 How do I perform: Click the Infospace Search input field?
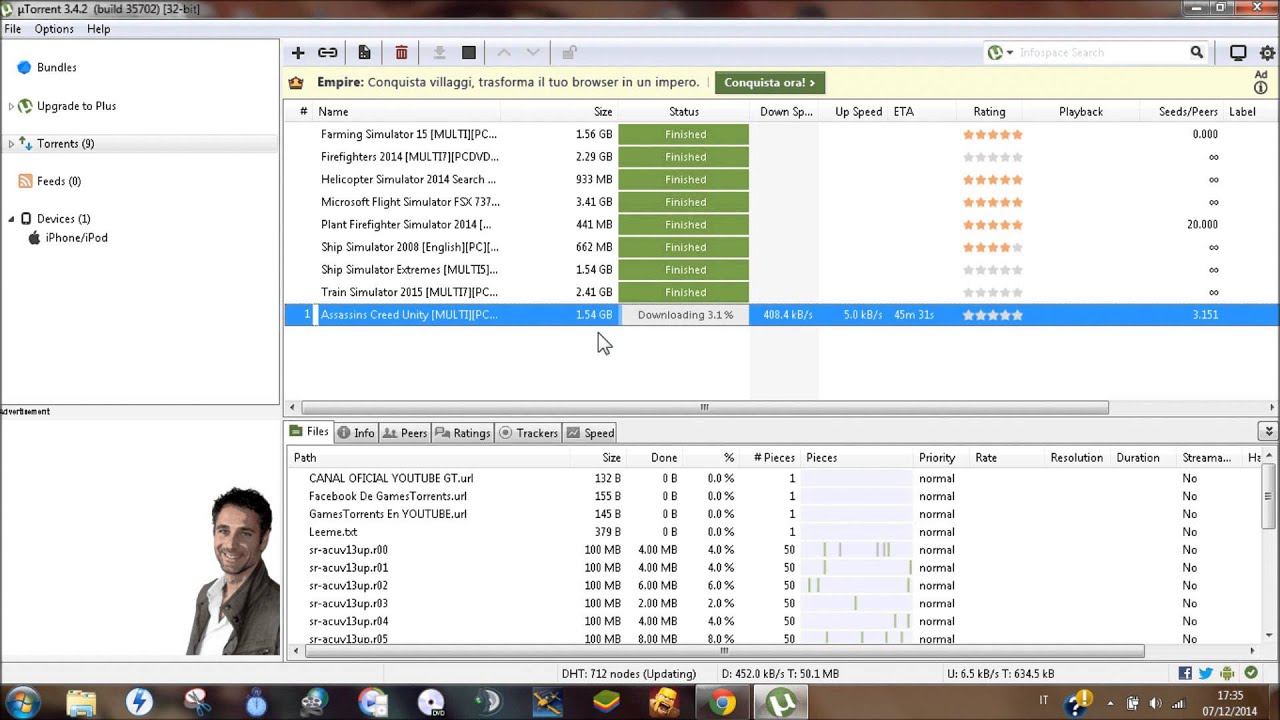pyautogui.click(x=1100, y=53)
